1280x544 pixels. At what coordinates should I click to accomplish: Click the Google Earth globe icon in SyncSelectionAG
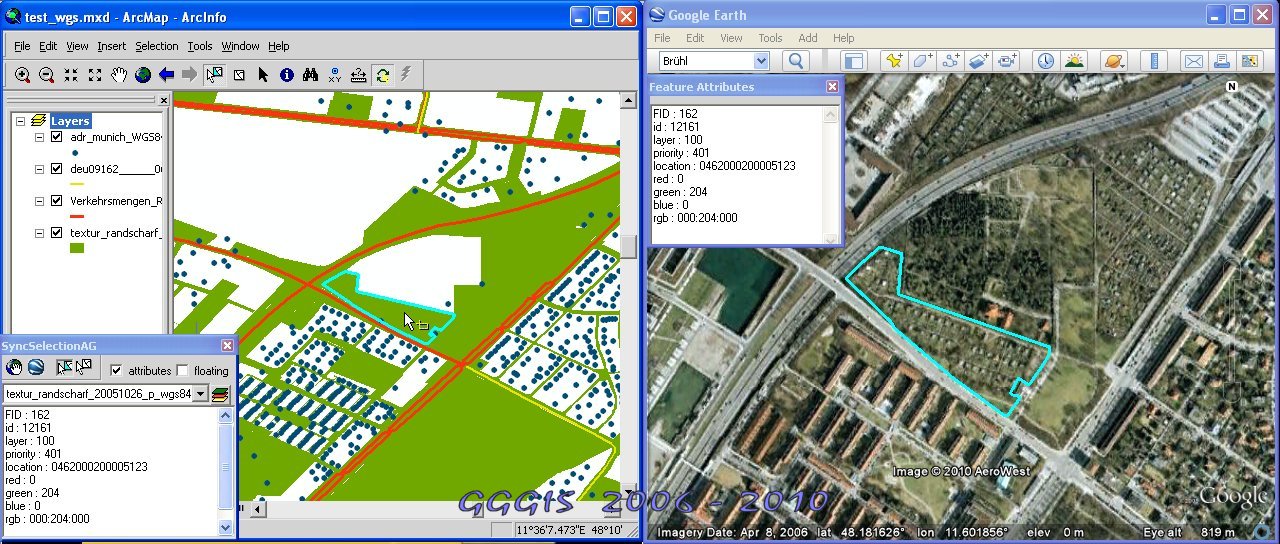click(x=36, y=368)
